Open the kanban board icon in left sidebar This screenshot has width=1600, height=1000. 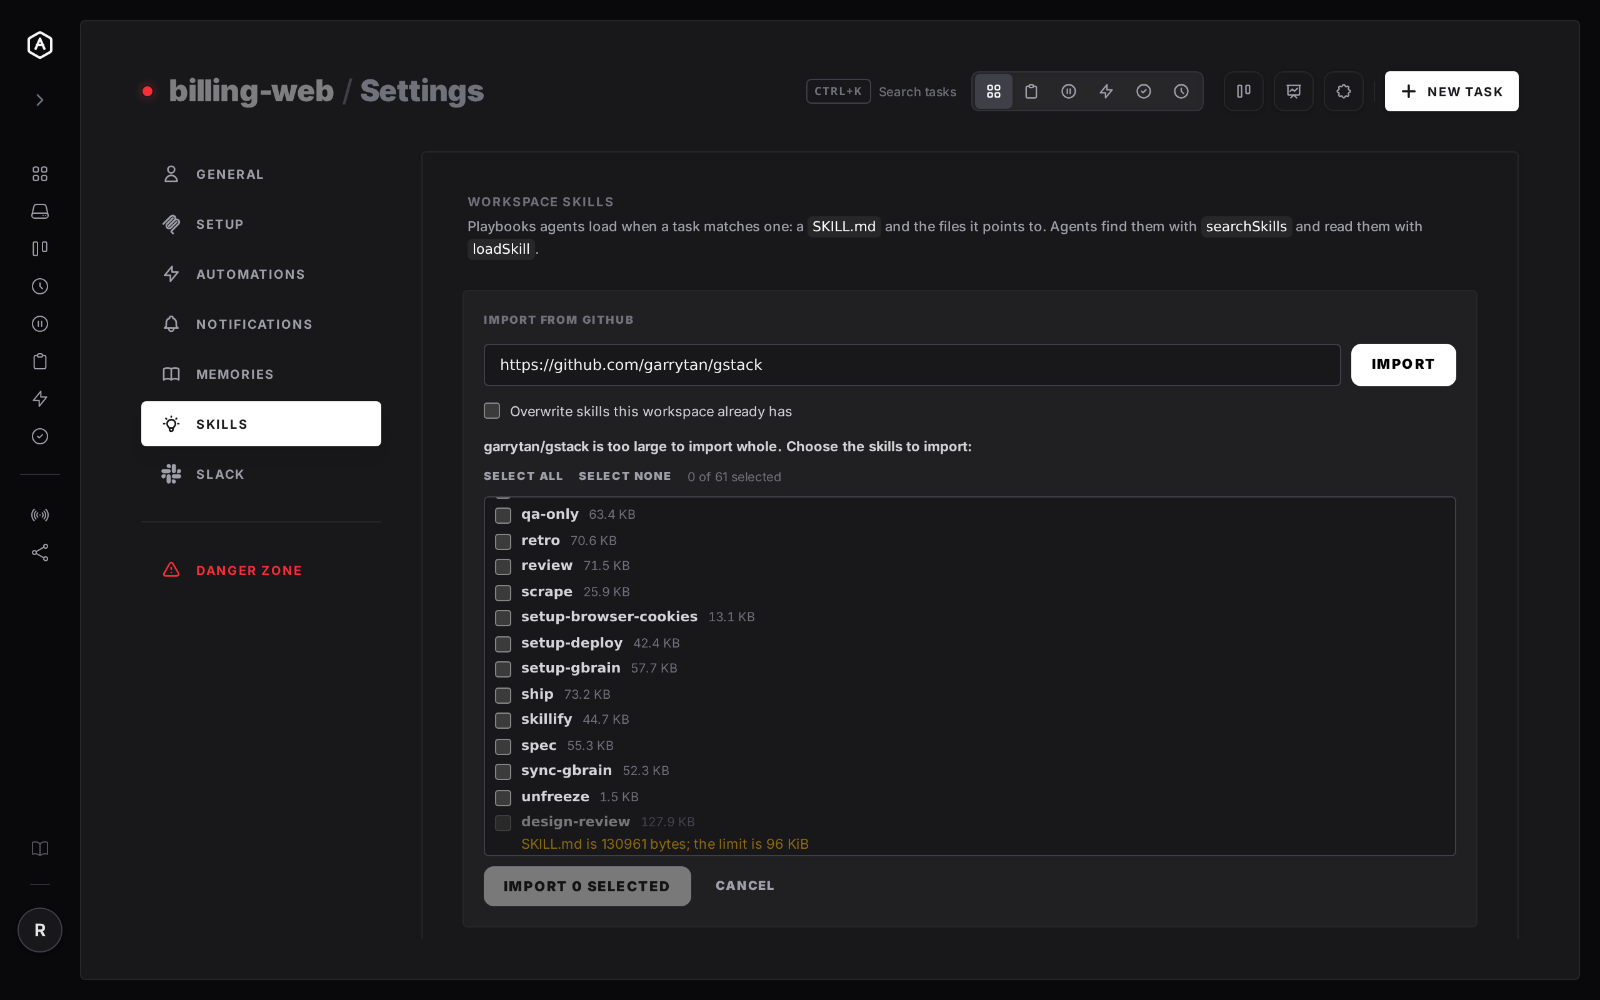(40, 249)
